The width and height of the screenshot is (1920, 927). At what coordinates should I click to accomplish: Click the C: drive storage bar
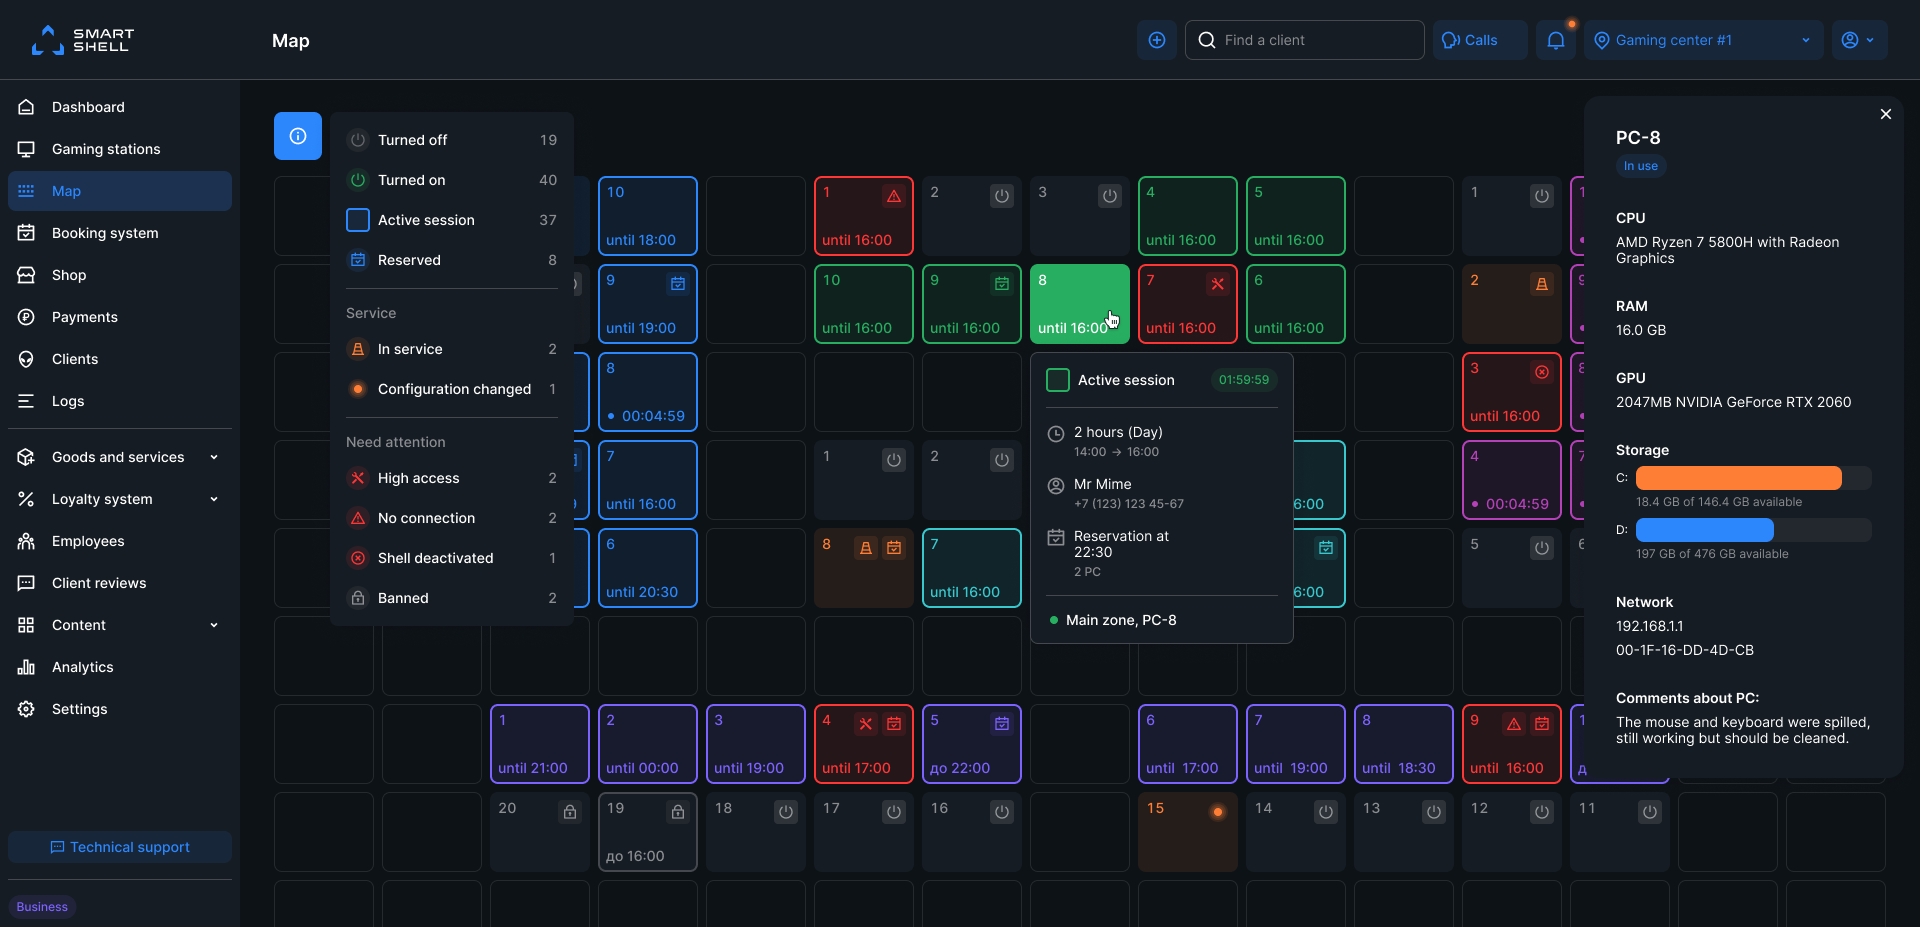(x=1752, y=478)
